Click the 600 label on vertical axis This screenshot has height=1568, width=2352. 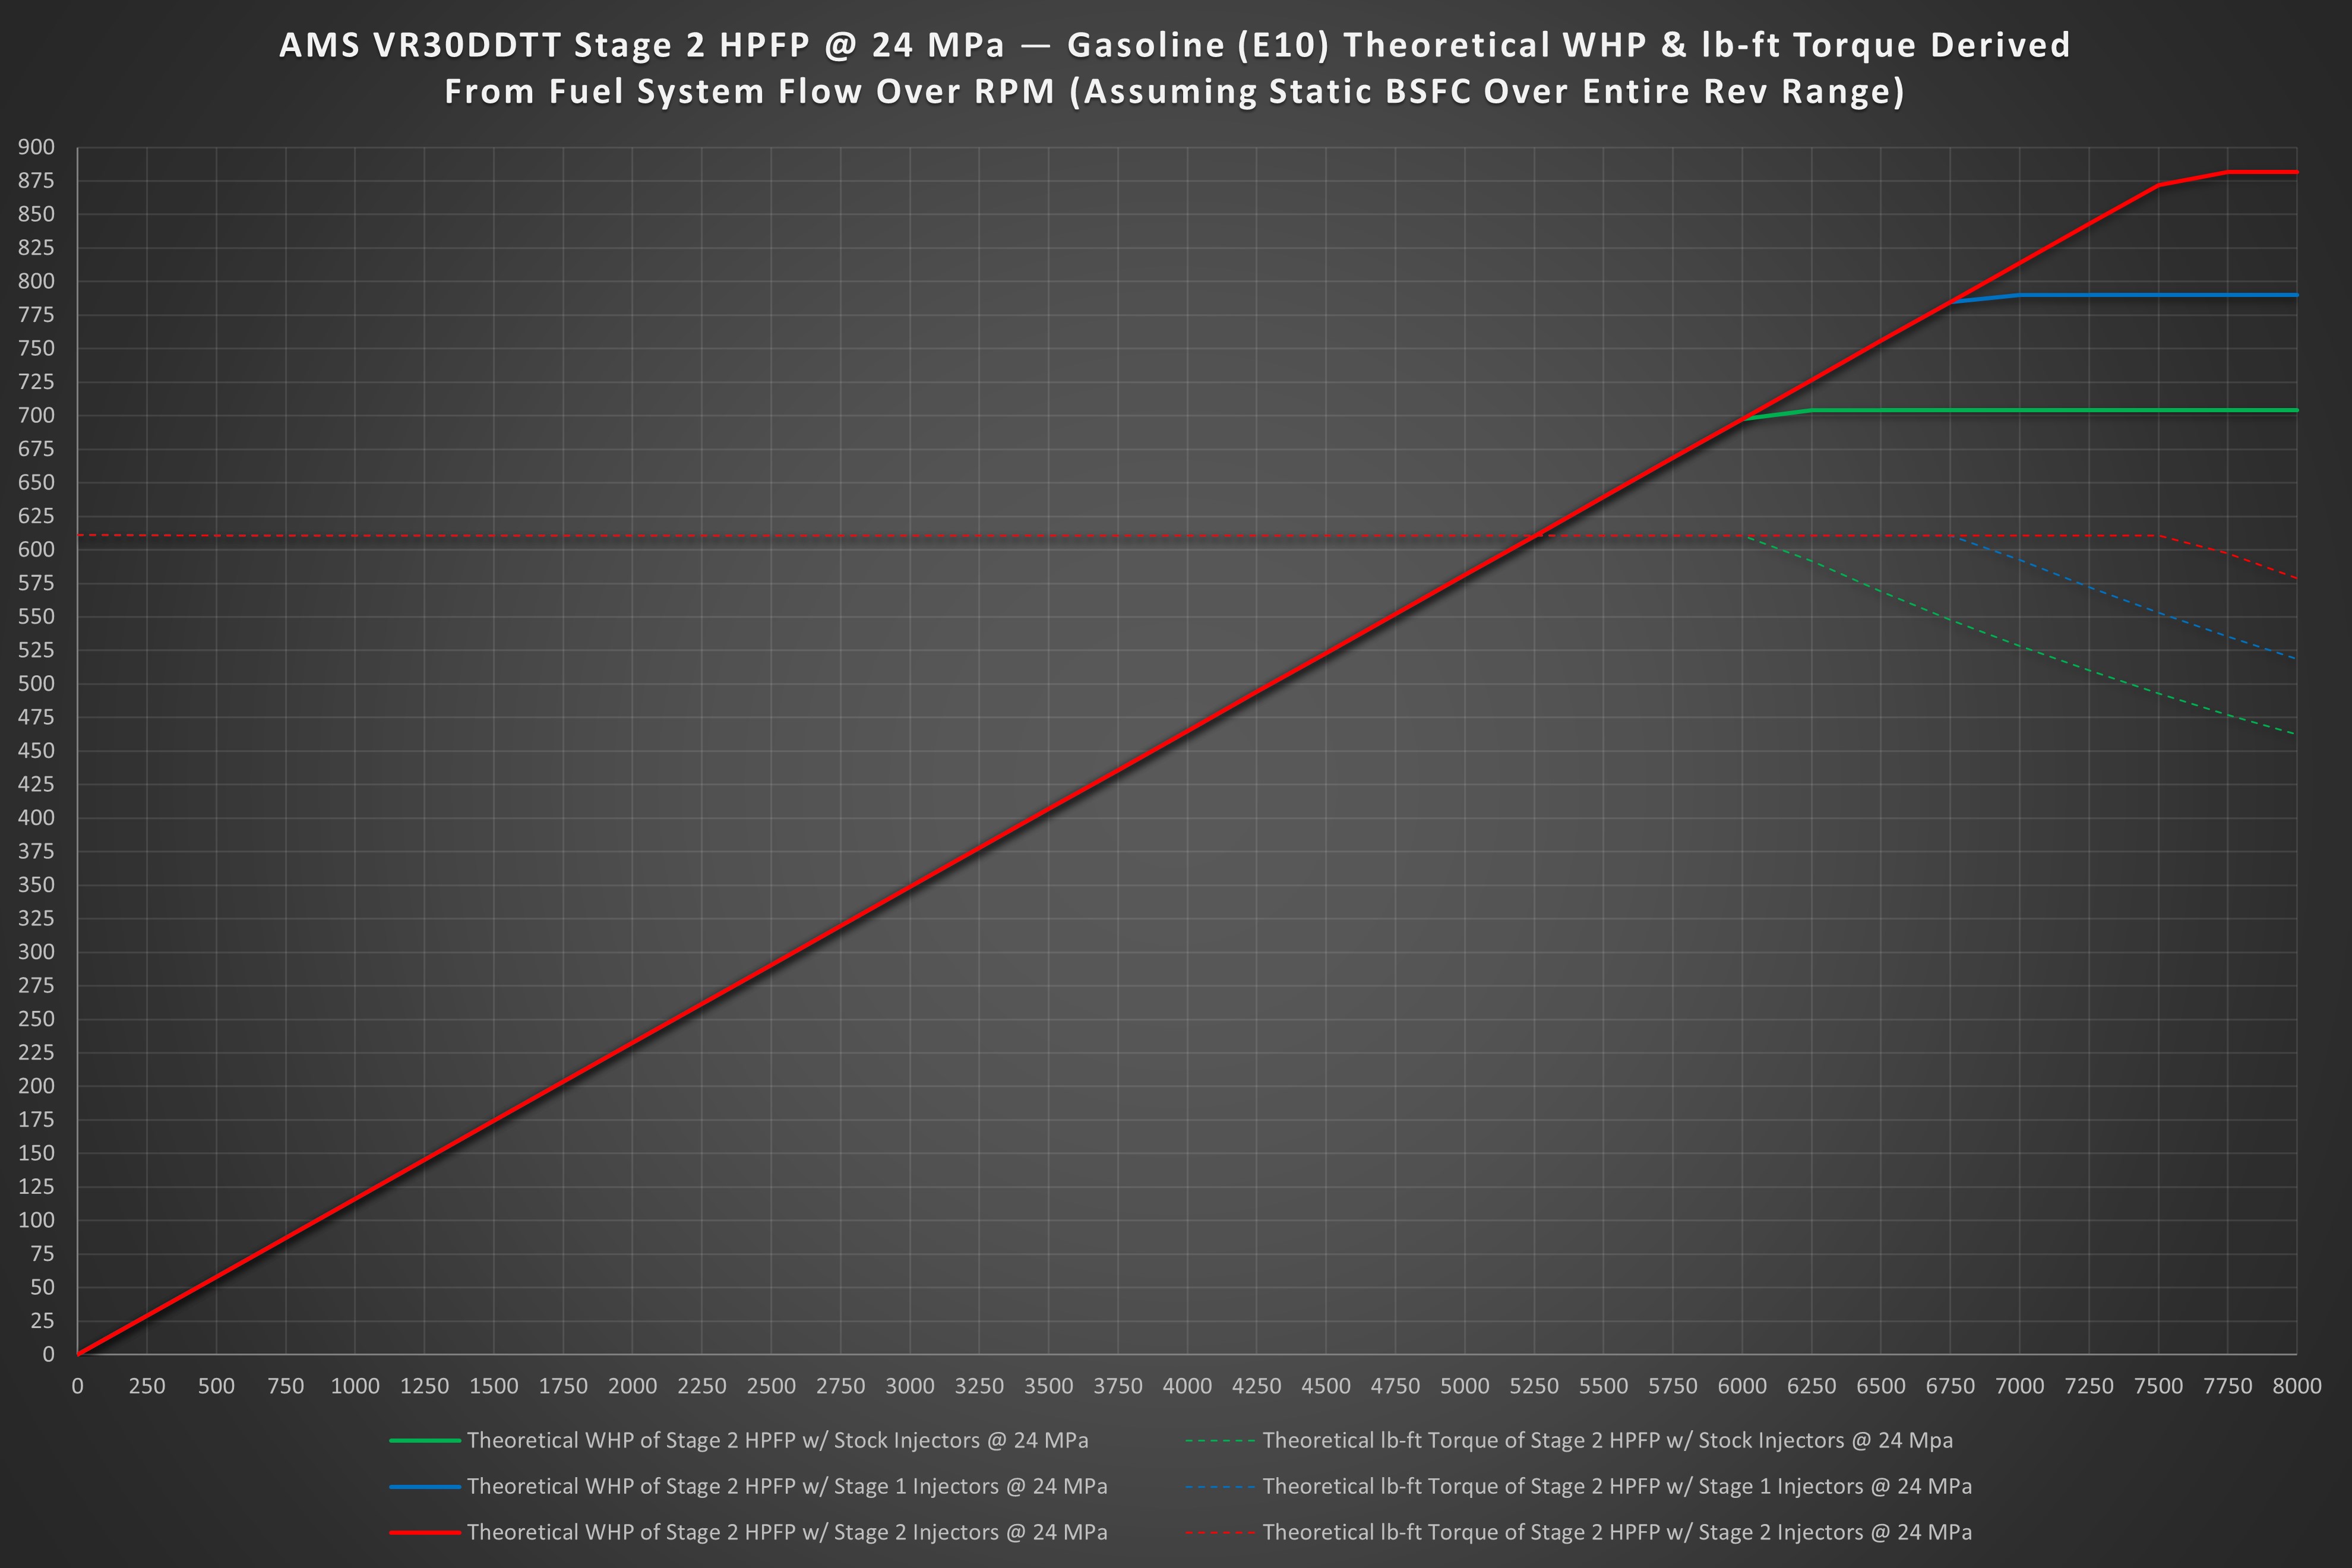[36, 549]
